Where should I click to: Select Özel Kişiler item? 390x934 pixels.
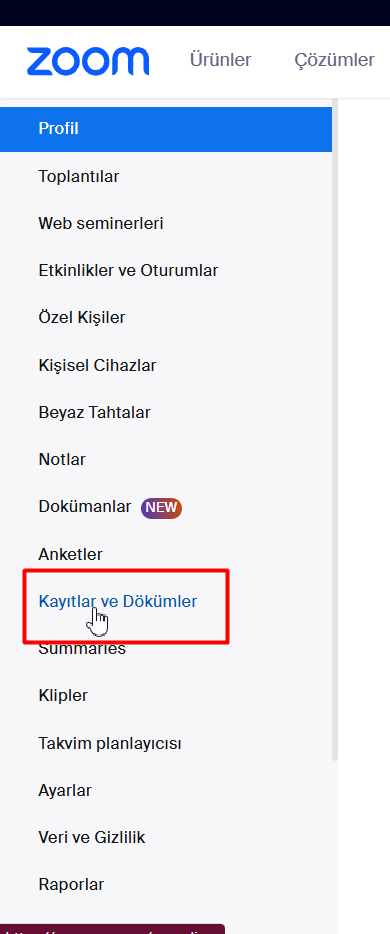(x=82, y=317)
